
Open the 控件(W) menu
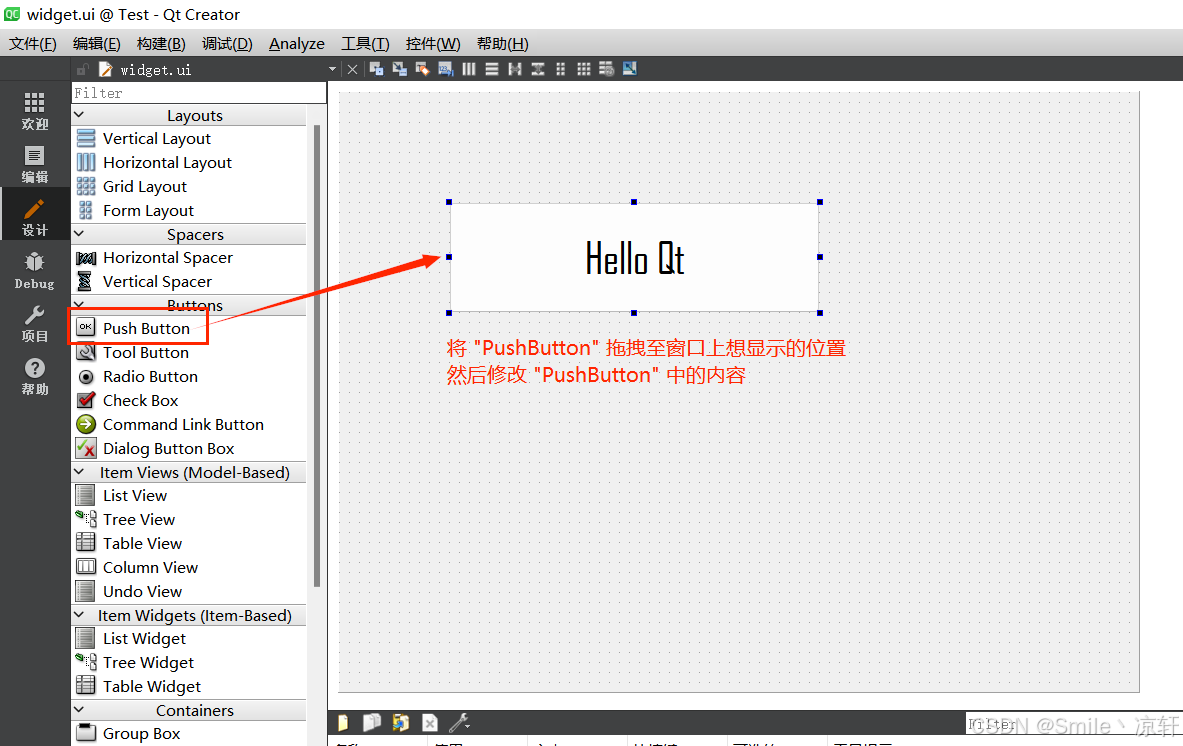click(x=433, y=44)
